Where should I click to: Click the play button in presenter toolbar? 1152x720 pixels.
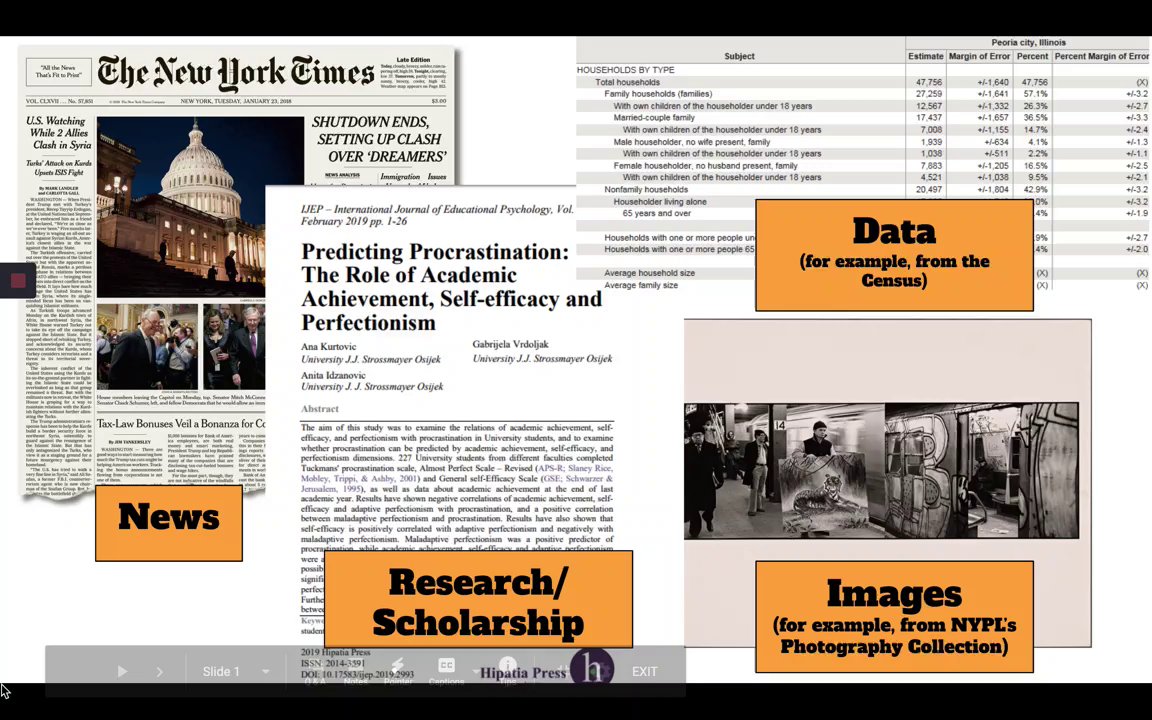point(123,671)
